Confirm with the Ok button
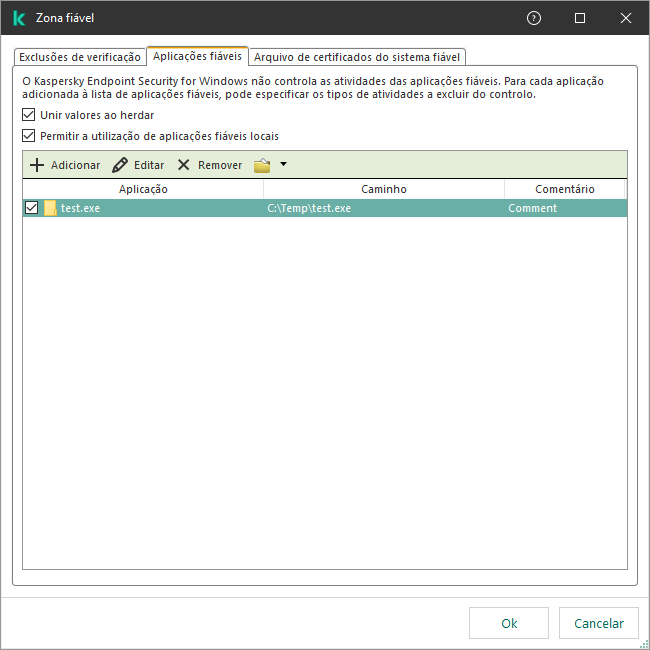 (509, 623)
